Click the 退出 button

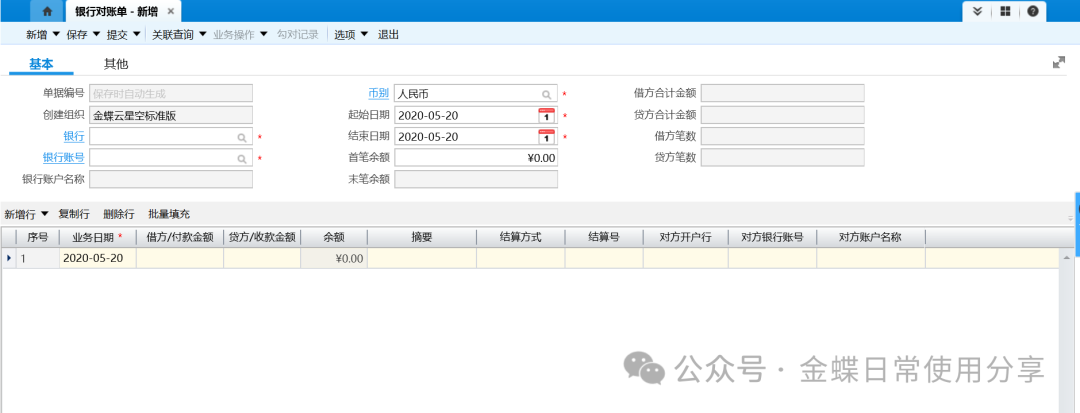(x=388, y=34)
